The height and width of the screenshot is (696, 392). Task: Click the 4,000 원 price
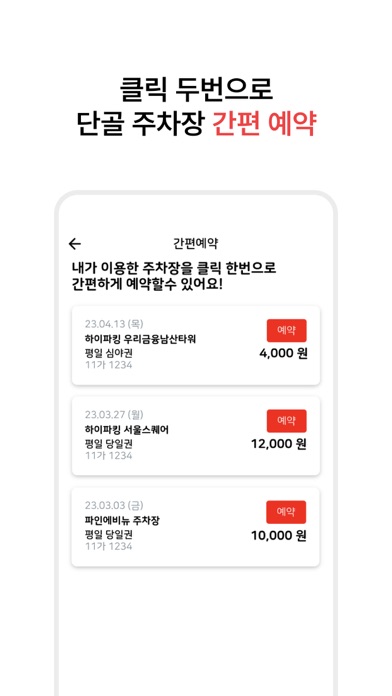point(284,354)
